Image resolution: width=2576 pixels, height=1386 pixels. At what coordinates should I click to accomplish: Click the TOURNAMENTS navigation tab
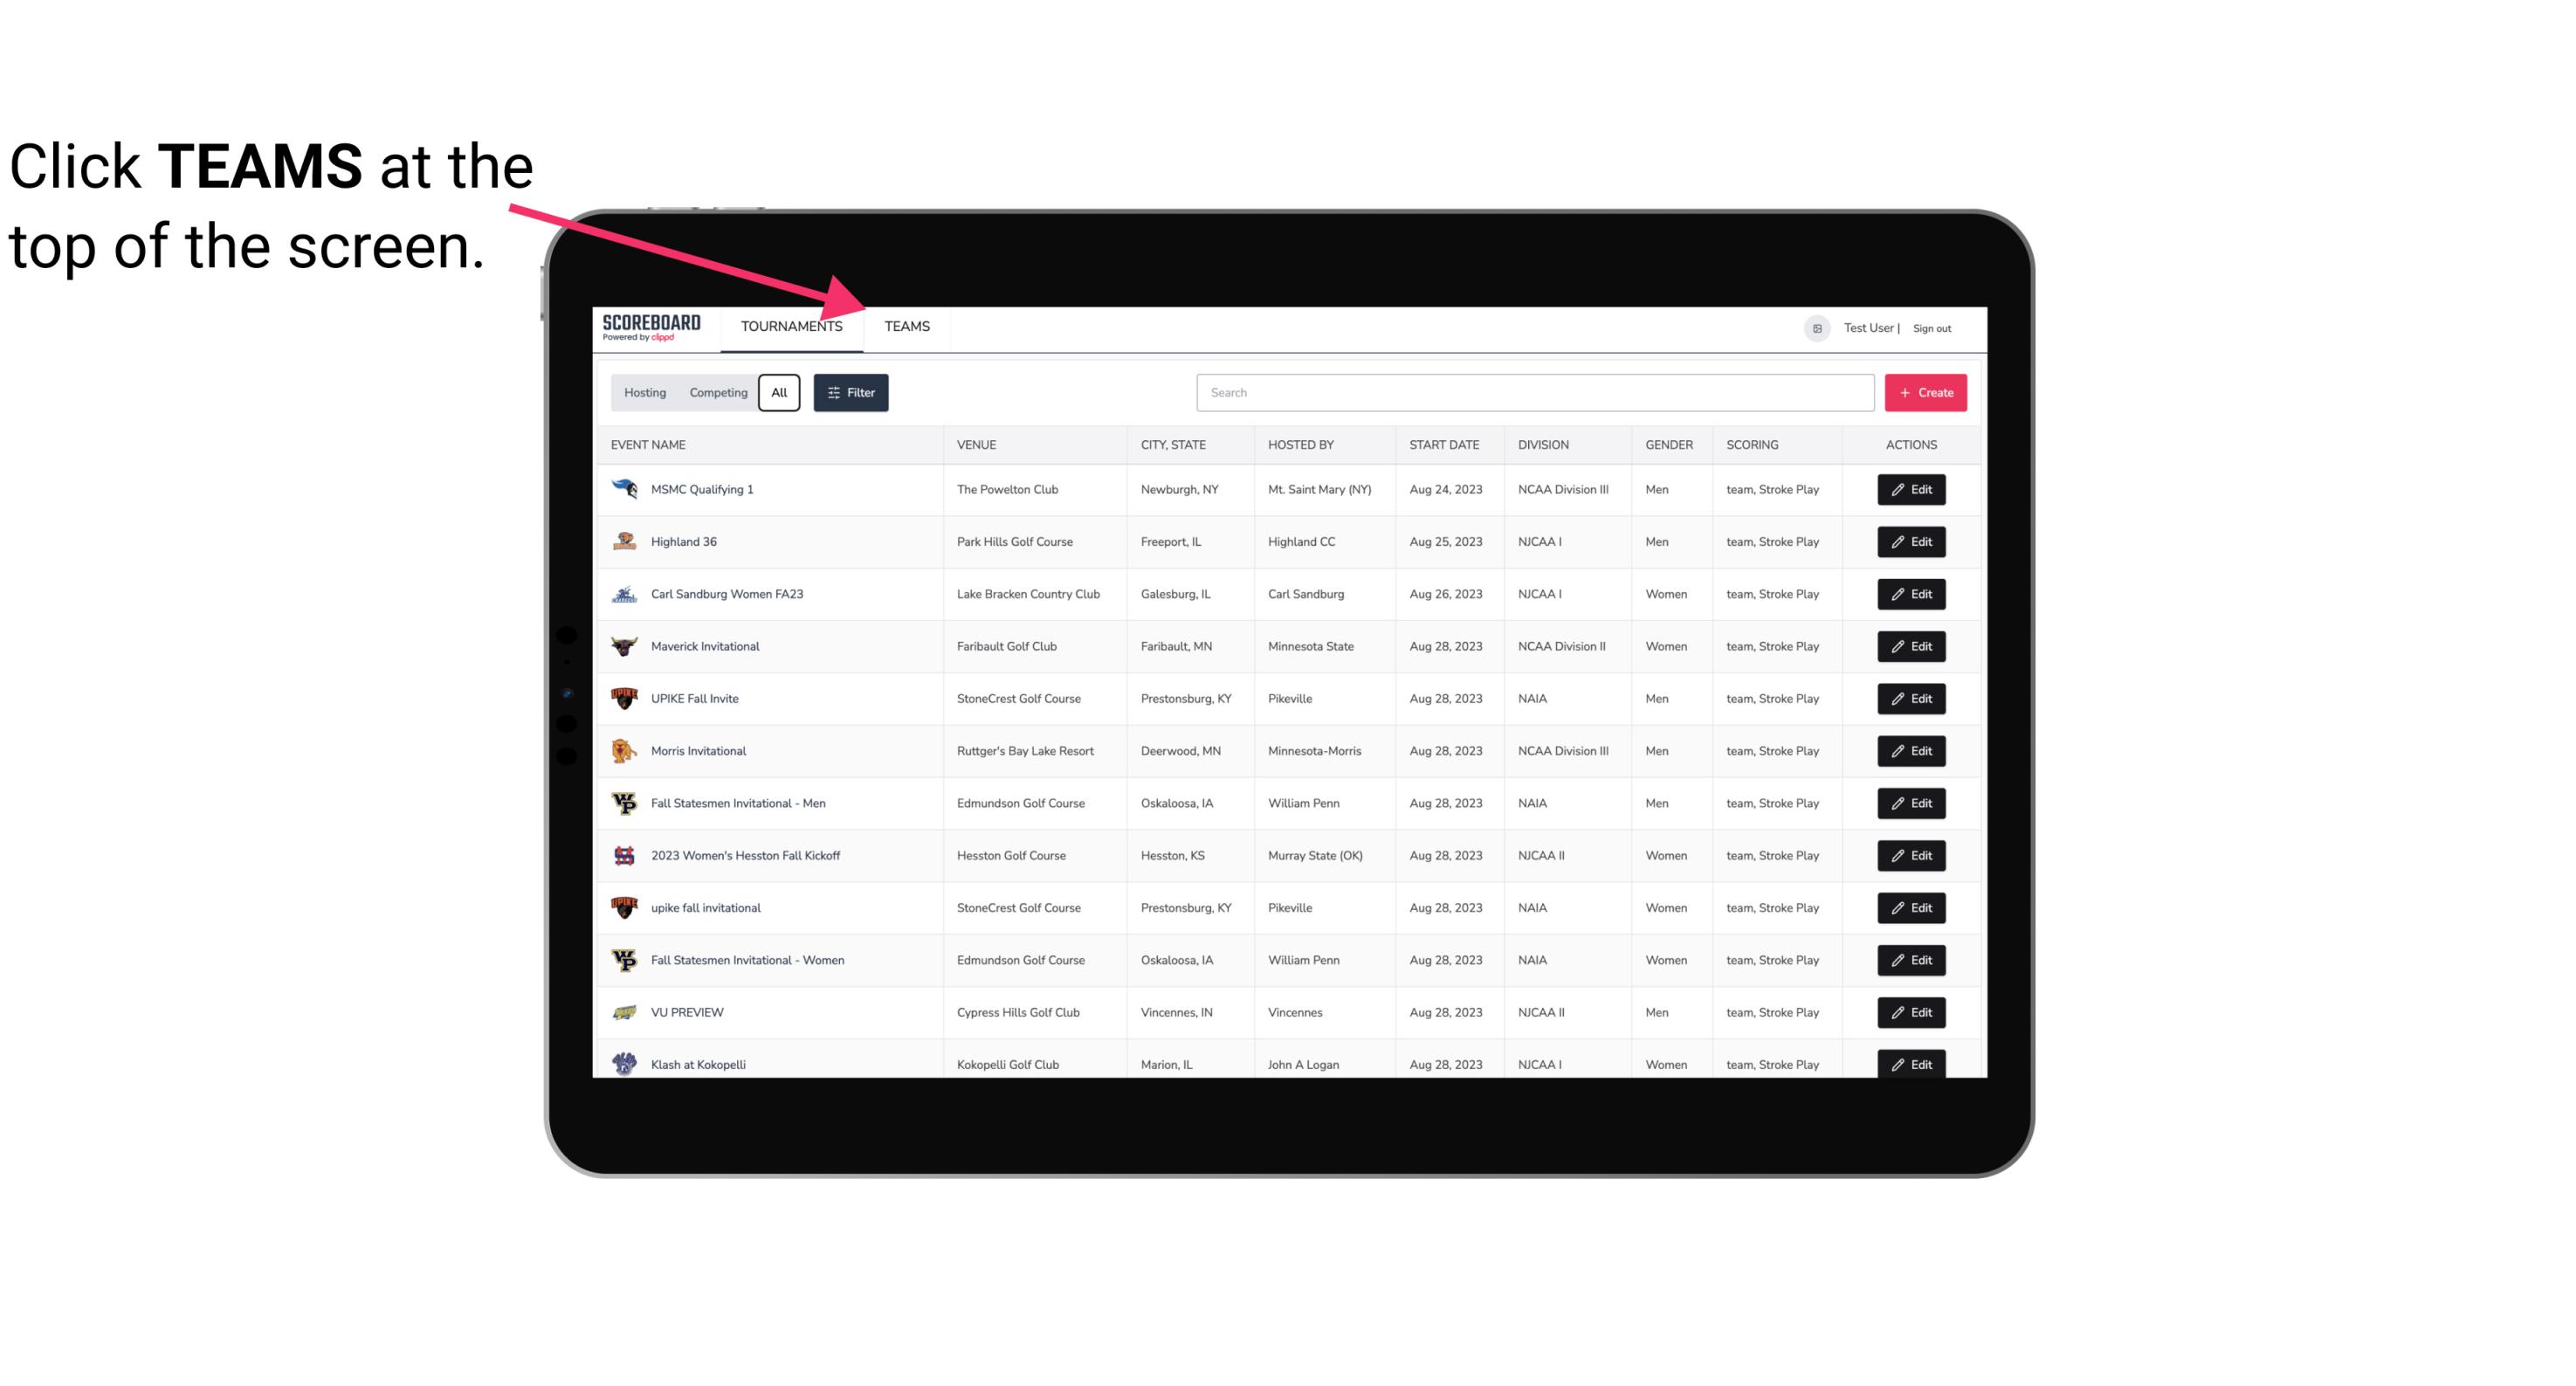(x=791, y=326)
